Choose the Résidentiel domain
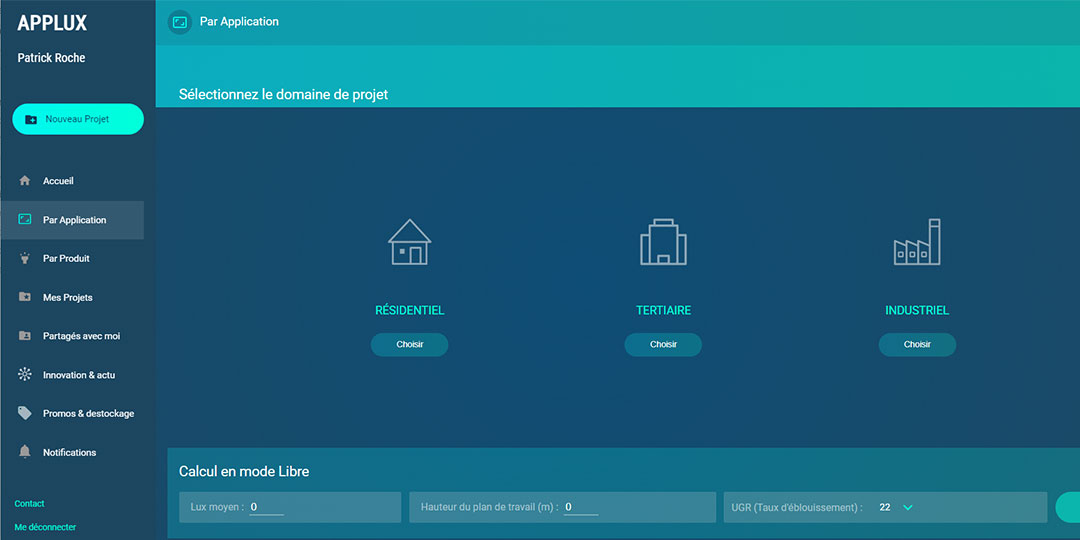This screenshot has height=540, width=1080. click(x=409, y=344)
